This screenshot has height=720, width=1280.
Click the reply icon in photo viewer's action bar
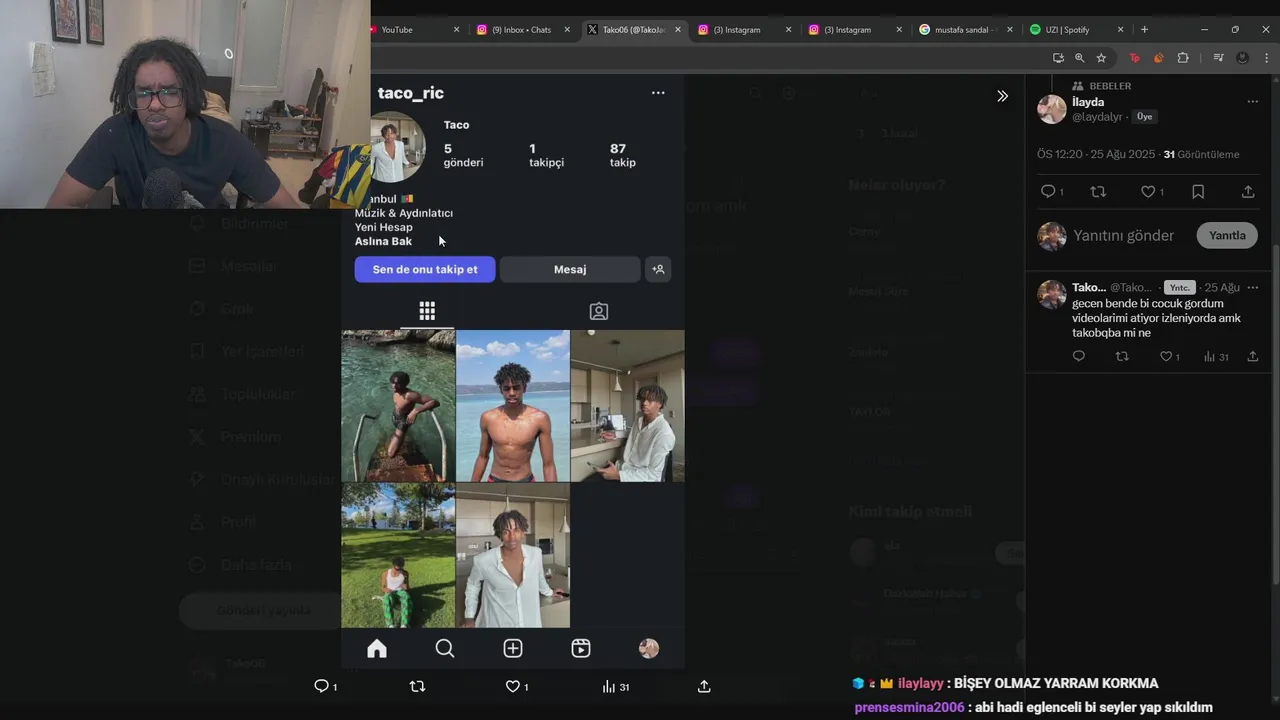click(321, 686)
